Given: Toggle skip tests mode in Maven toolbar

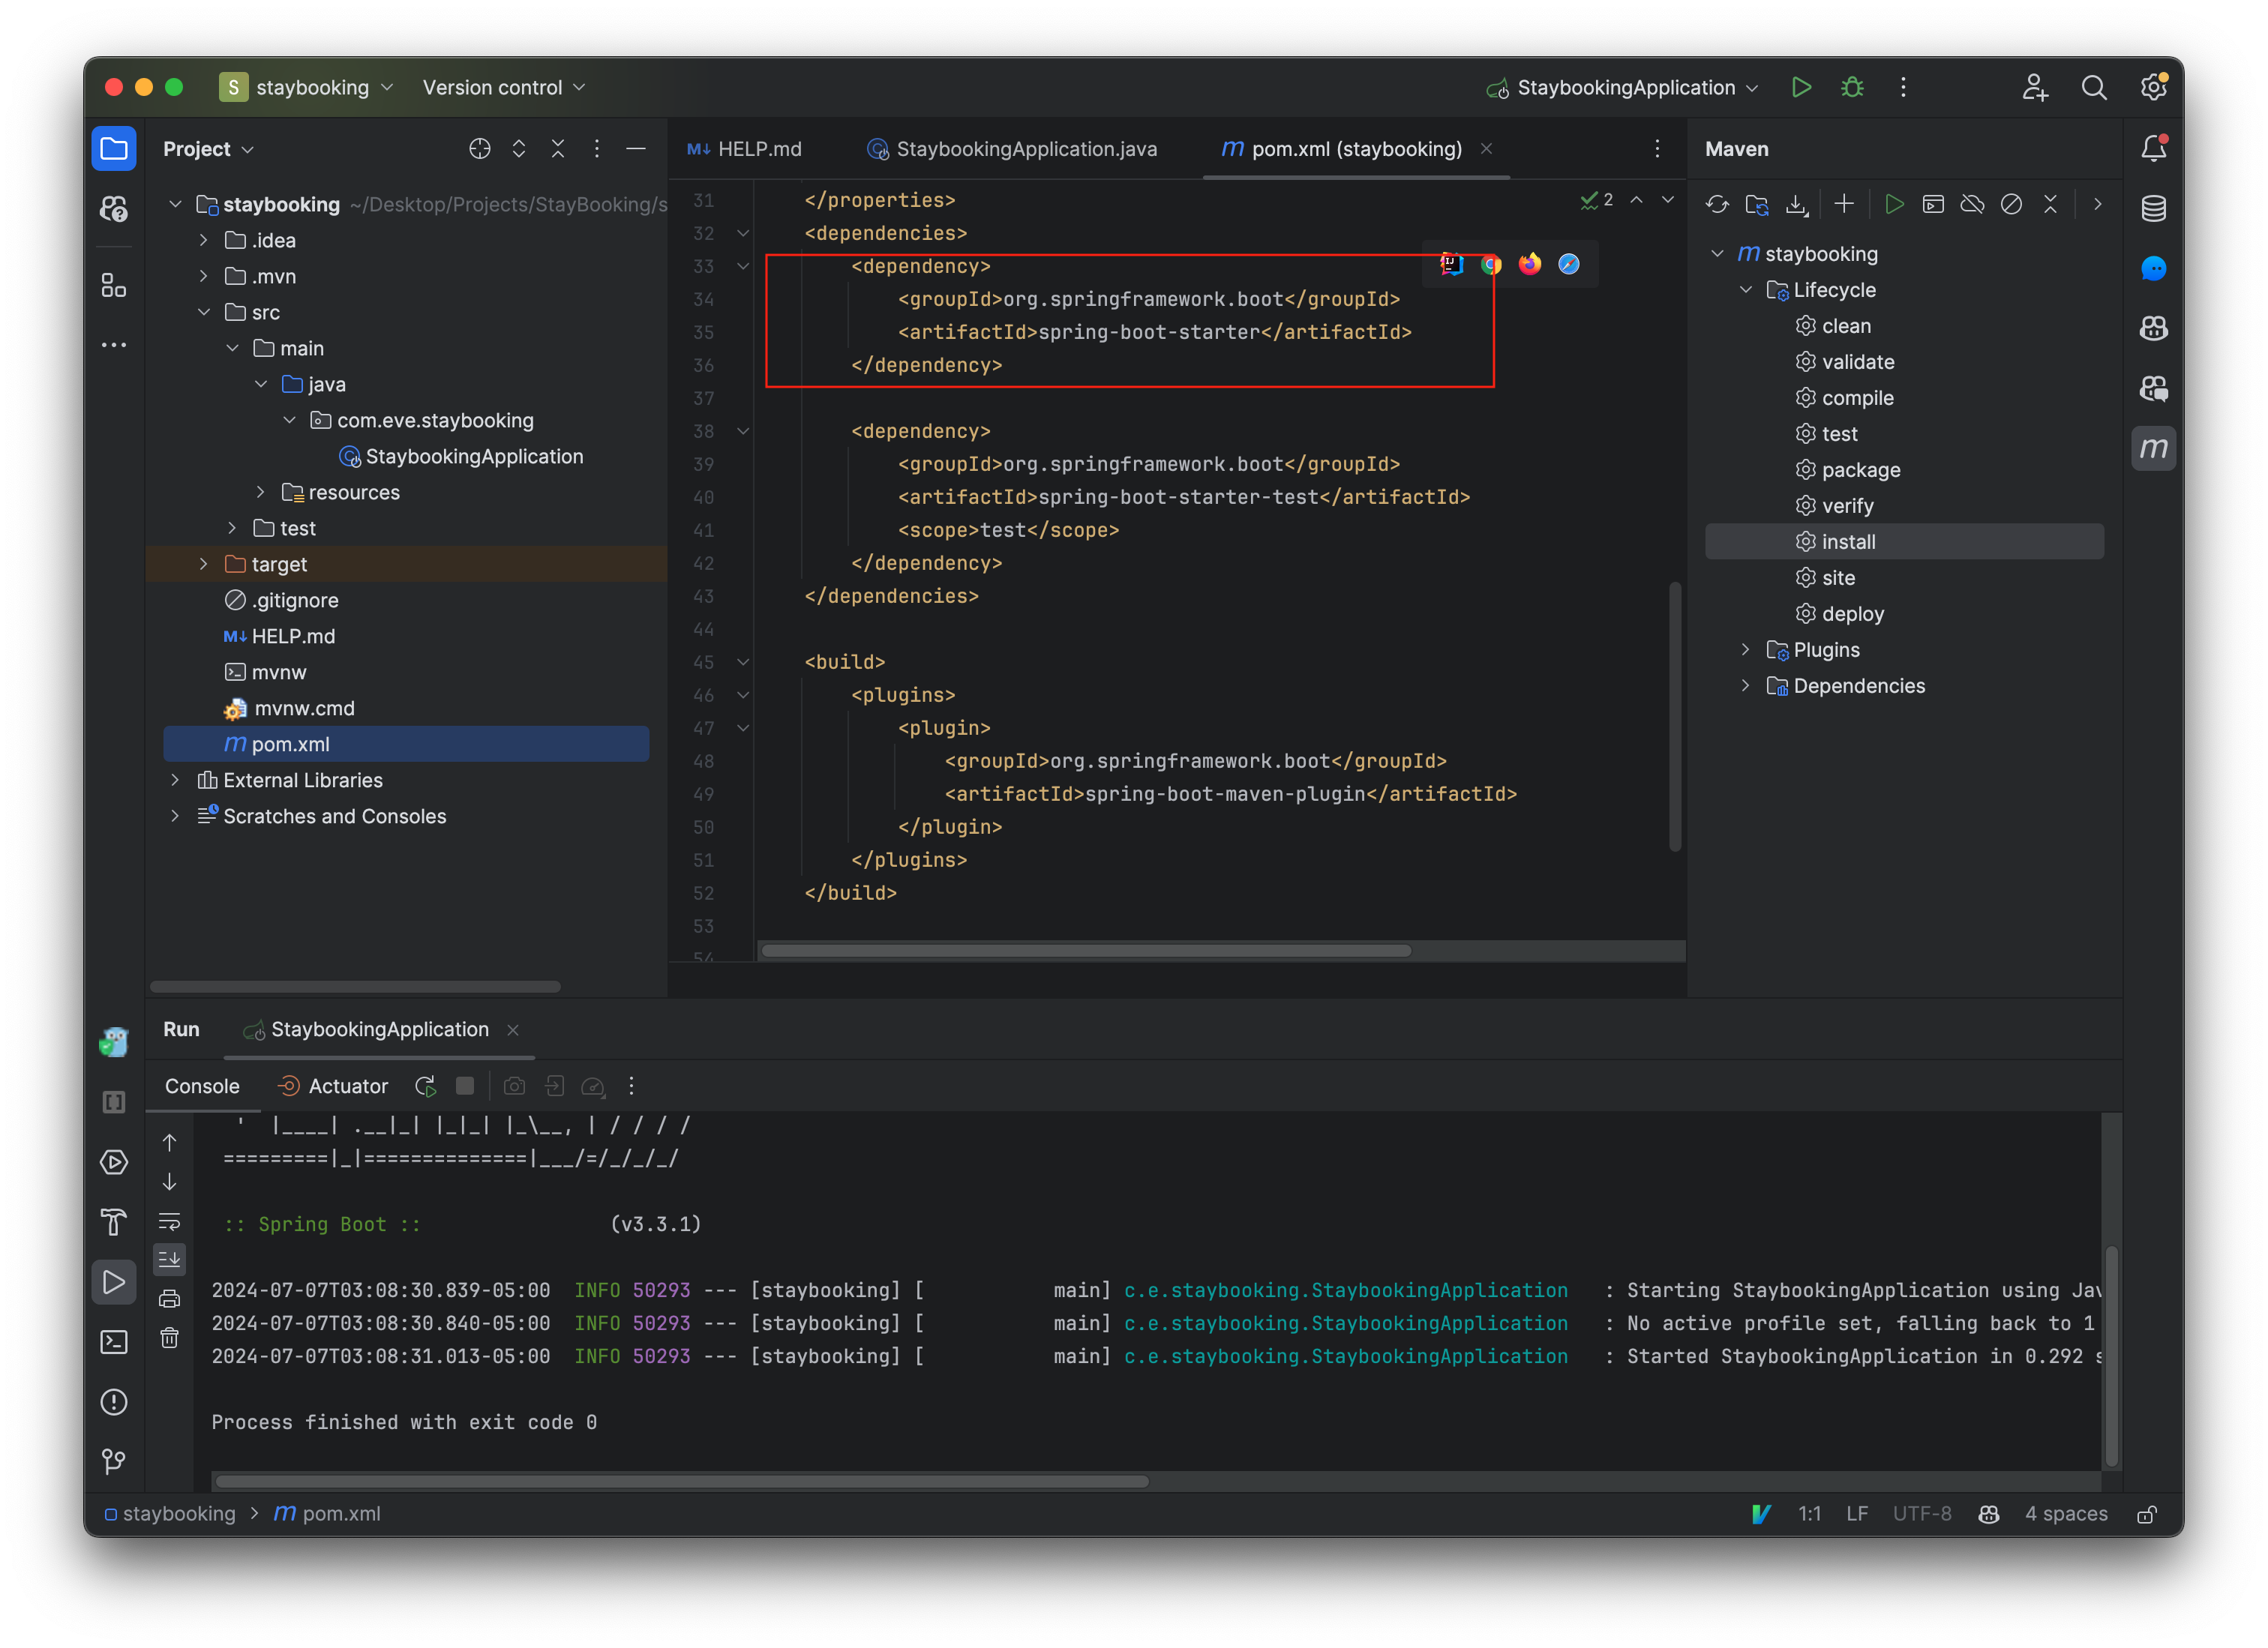Looking at the screenshot, I should tap(2011, 205).
